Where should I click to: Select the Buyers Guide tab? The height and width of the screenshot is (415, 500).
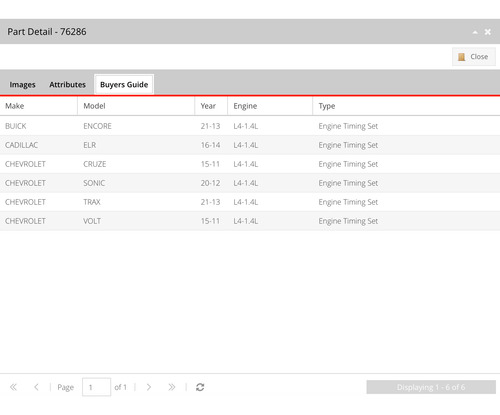[x=124, y=85]
